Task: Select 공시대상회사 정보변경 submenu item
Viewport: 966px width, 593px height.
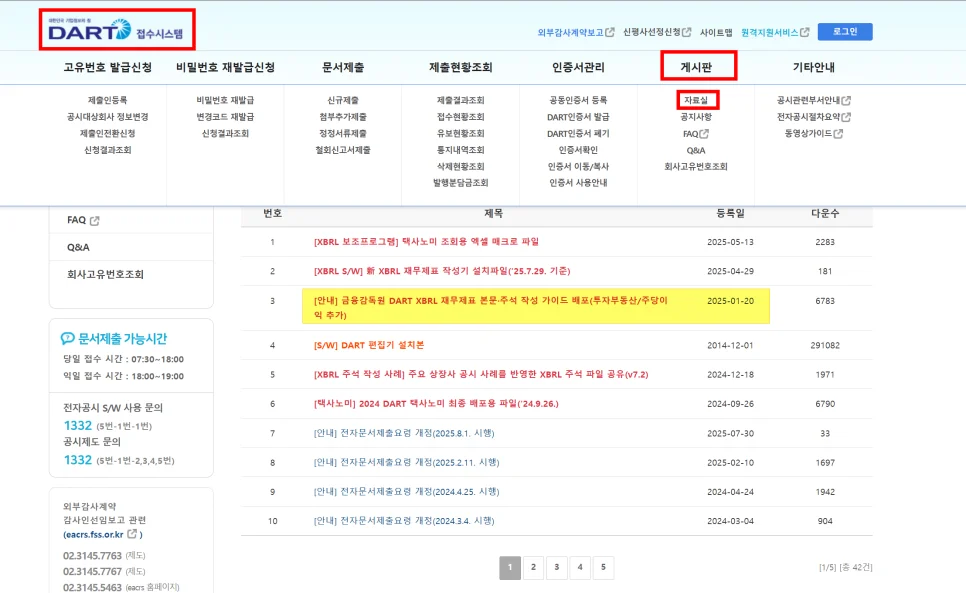Action: point(107,116)
